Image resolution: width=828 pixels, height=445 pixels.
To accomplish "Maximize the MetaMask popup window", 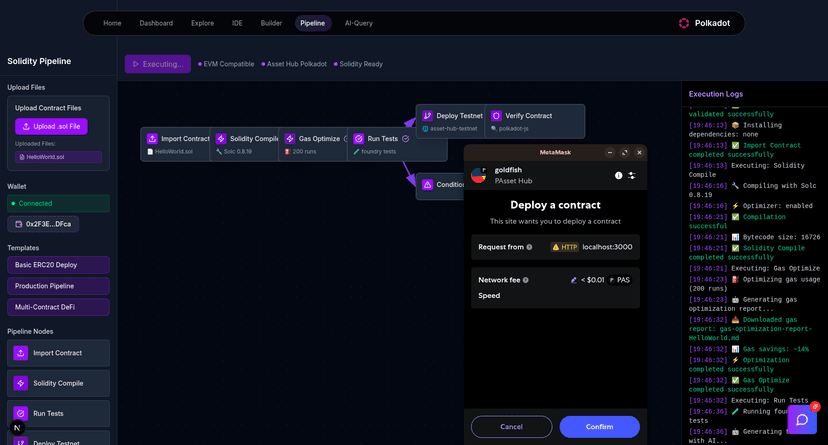I will 625,153.
